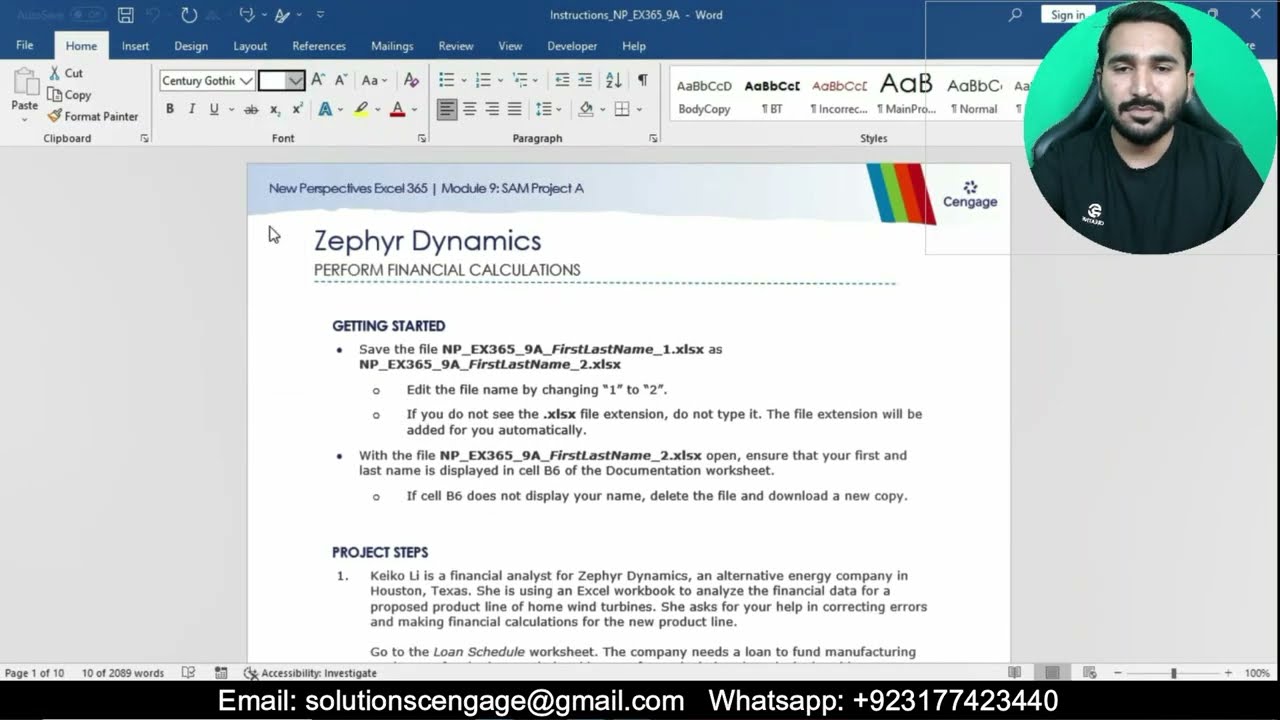This screenshot has width=1280, height=720.
Task: Toggle Italic formatting
Action: [191, 109]
